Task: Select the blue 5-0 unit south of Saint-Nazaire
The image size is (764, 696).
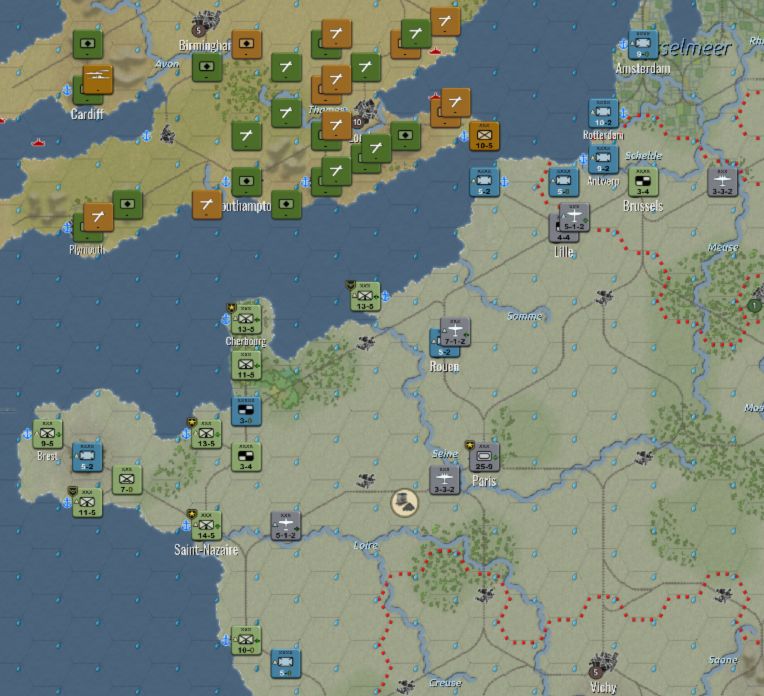Action: click(286, 663)
